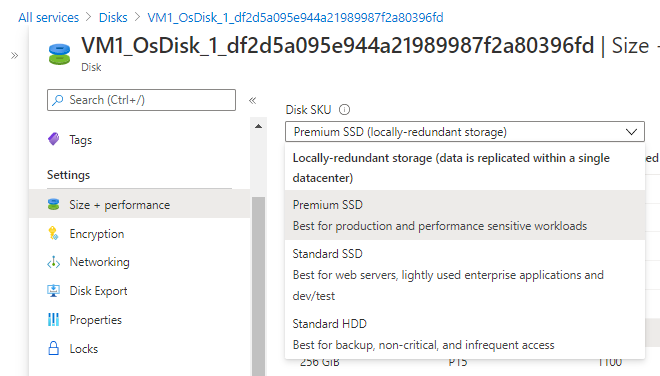This screenshot has width=660, height=376.
Task: Navigate to Disks breadcrumb
Action: [x=113, y=18]
